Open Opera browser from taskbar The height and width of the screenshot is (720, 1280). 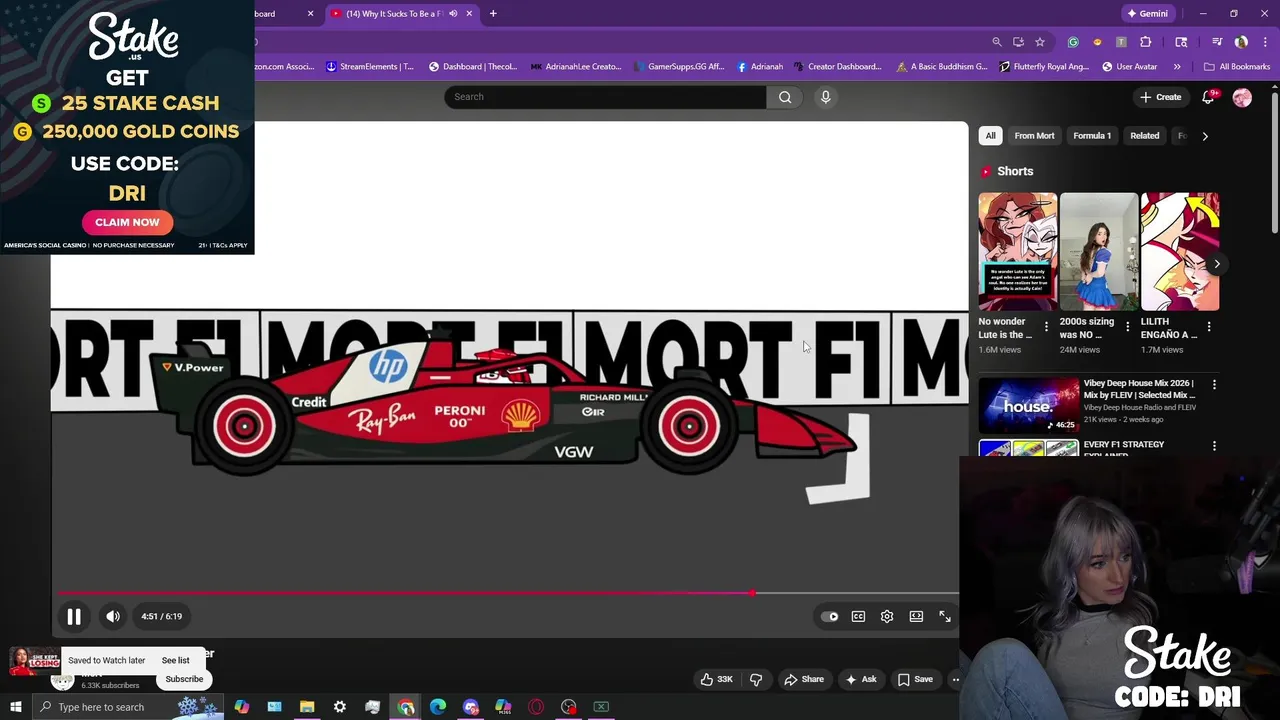[536, 707]
